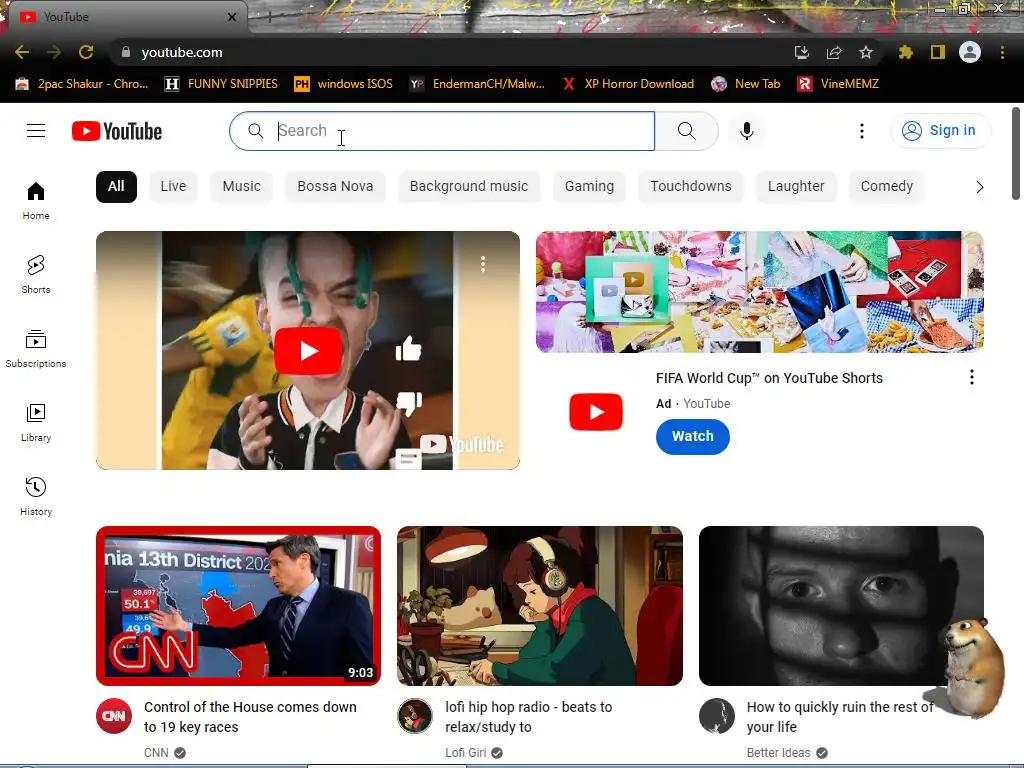
Task: Go back with the browser back arrow
Action: pyautogui.click(x=22, y=52)
